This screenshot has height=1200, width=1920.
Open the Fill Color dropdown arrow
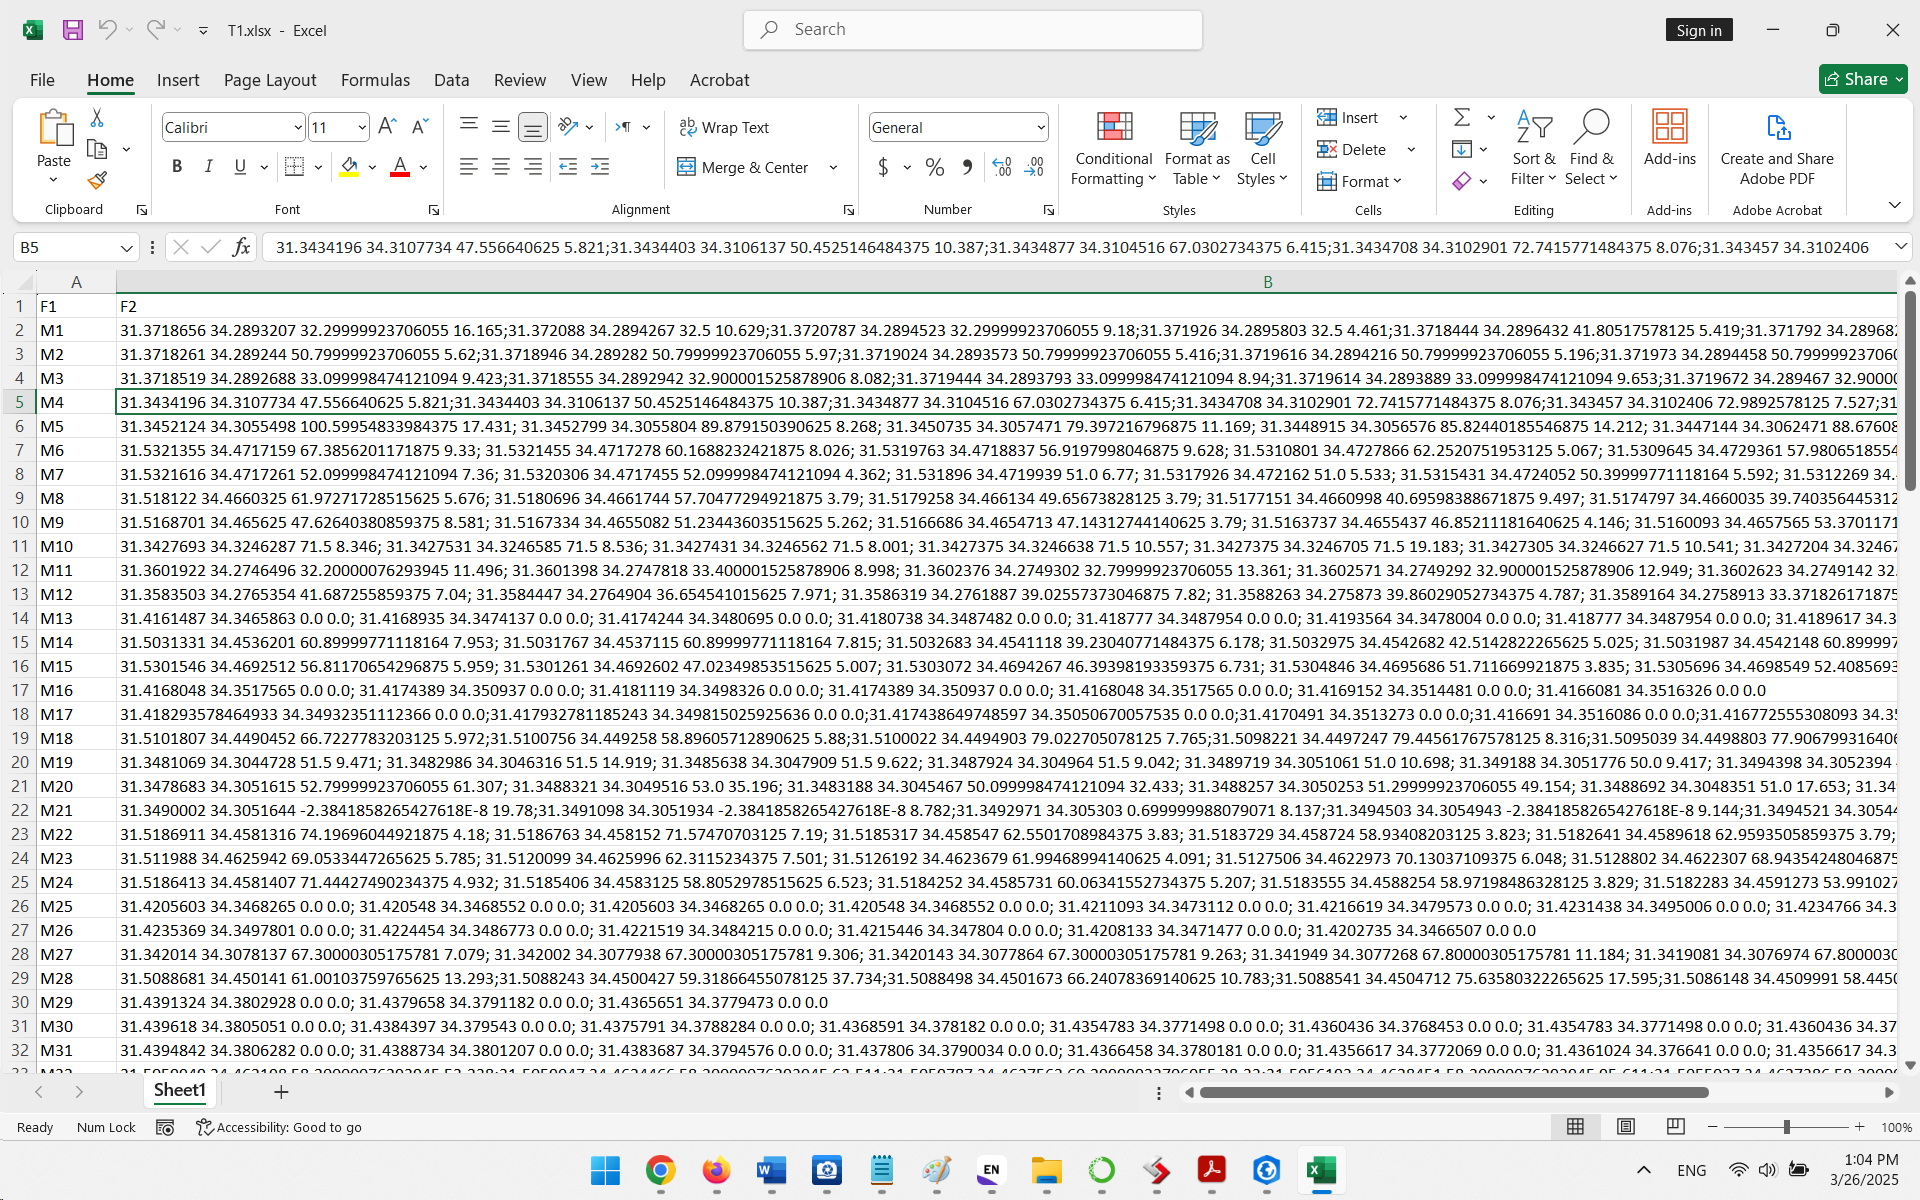click(x=371, y=167)
